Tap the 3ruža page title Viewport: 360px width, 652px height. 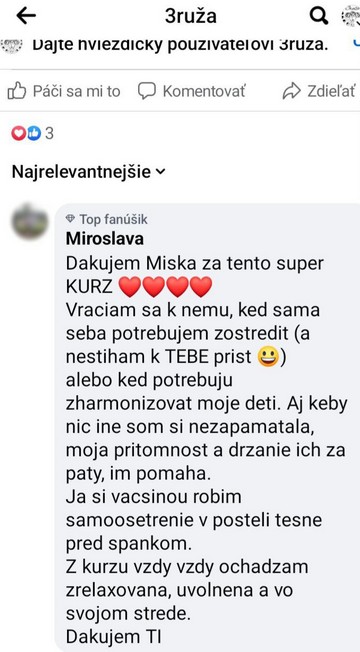[191, 16]
